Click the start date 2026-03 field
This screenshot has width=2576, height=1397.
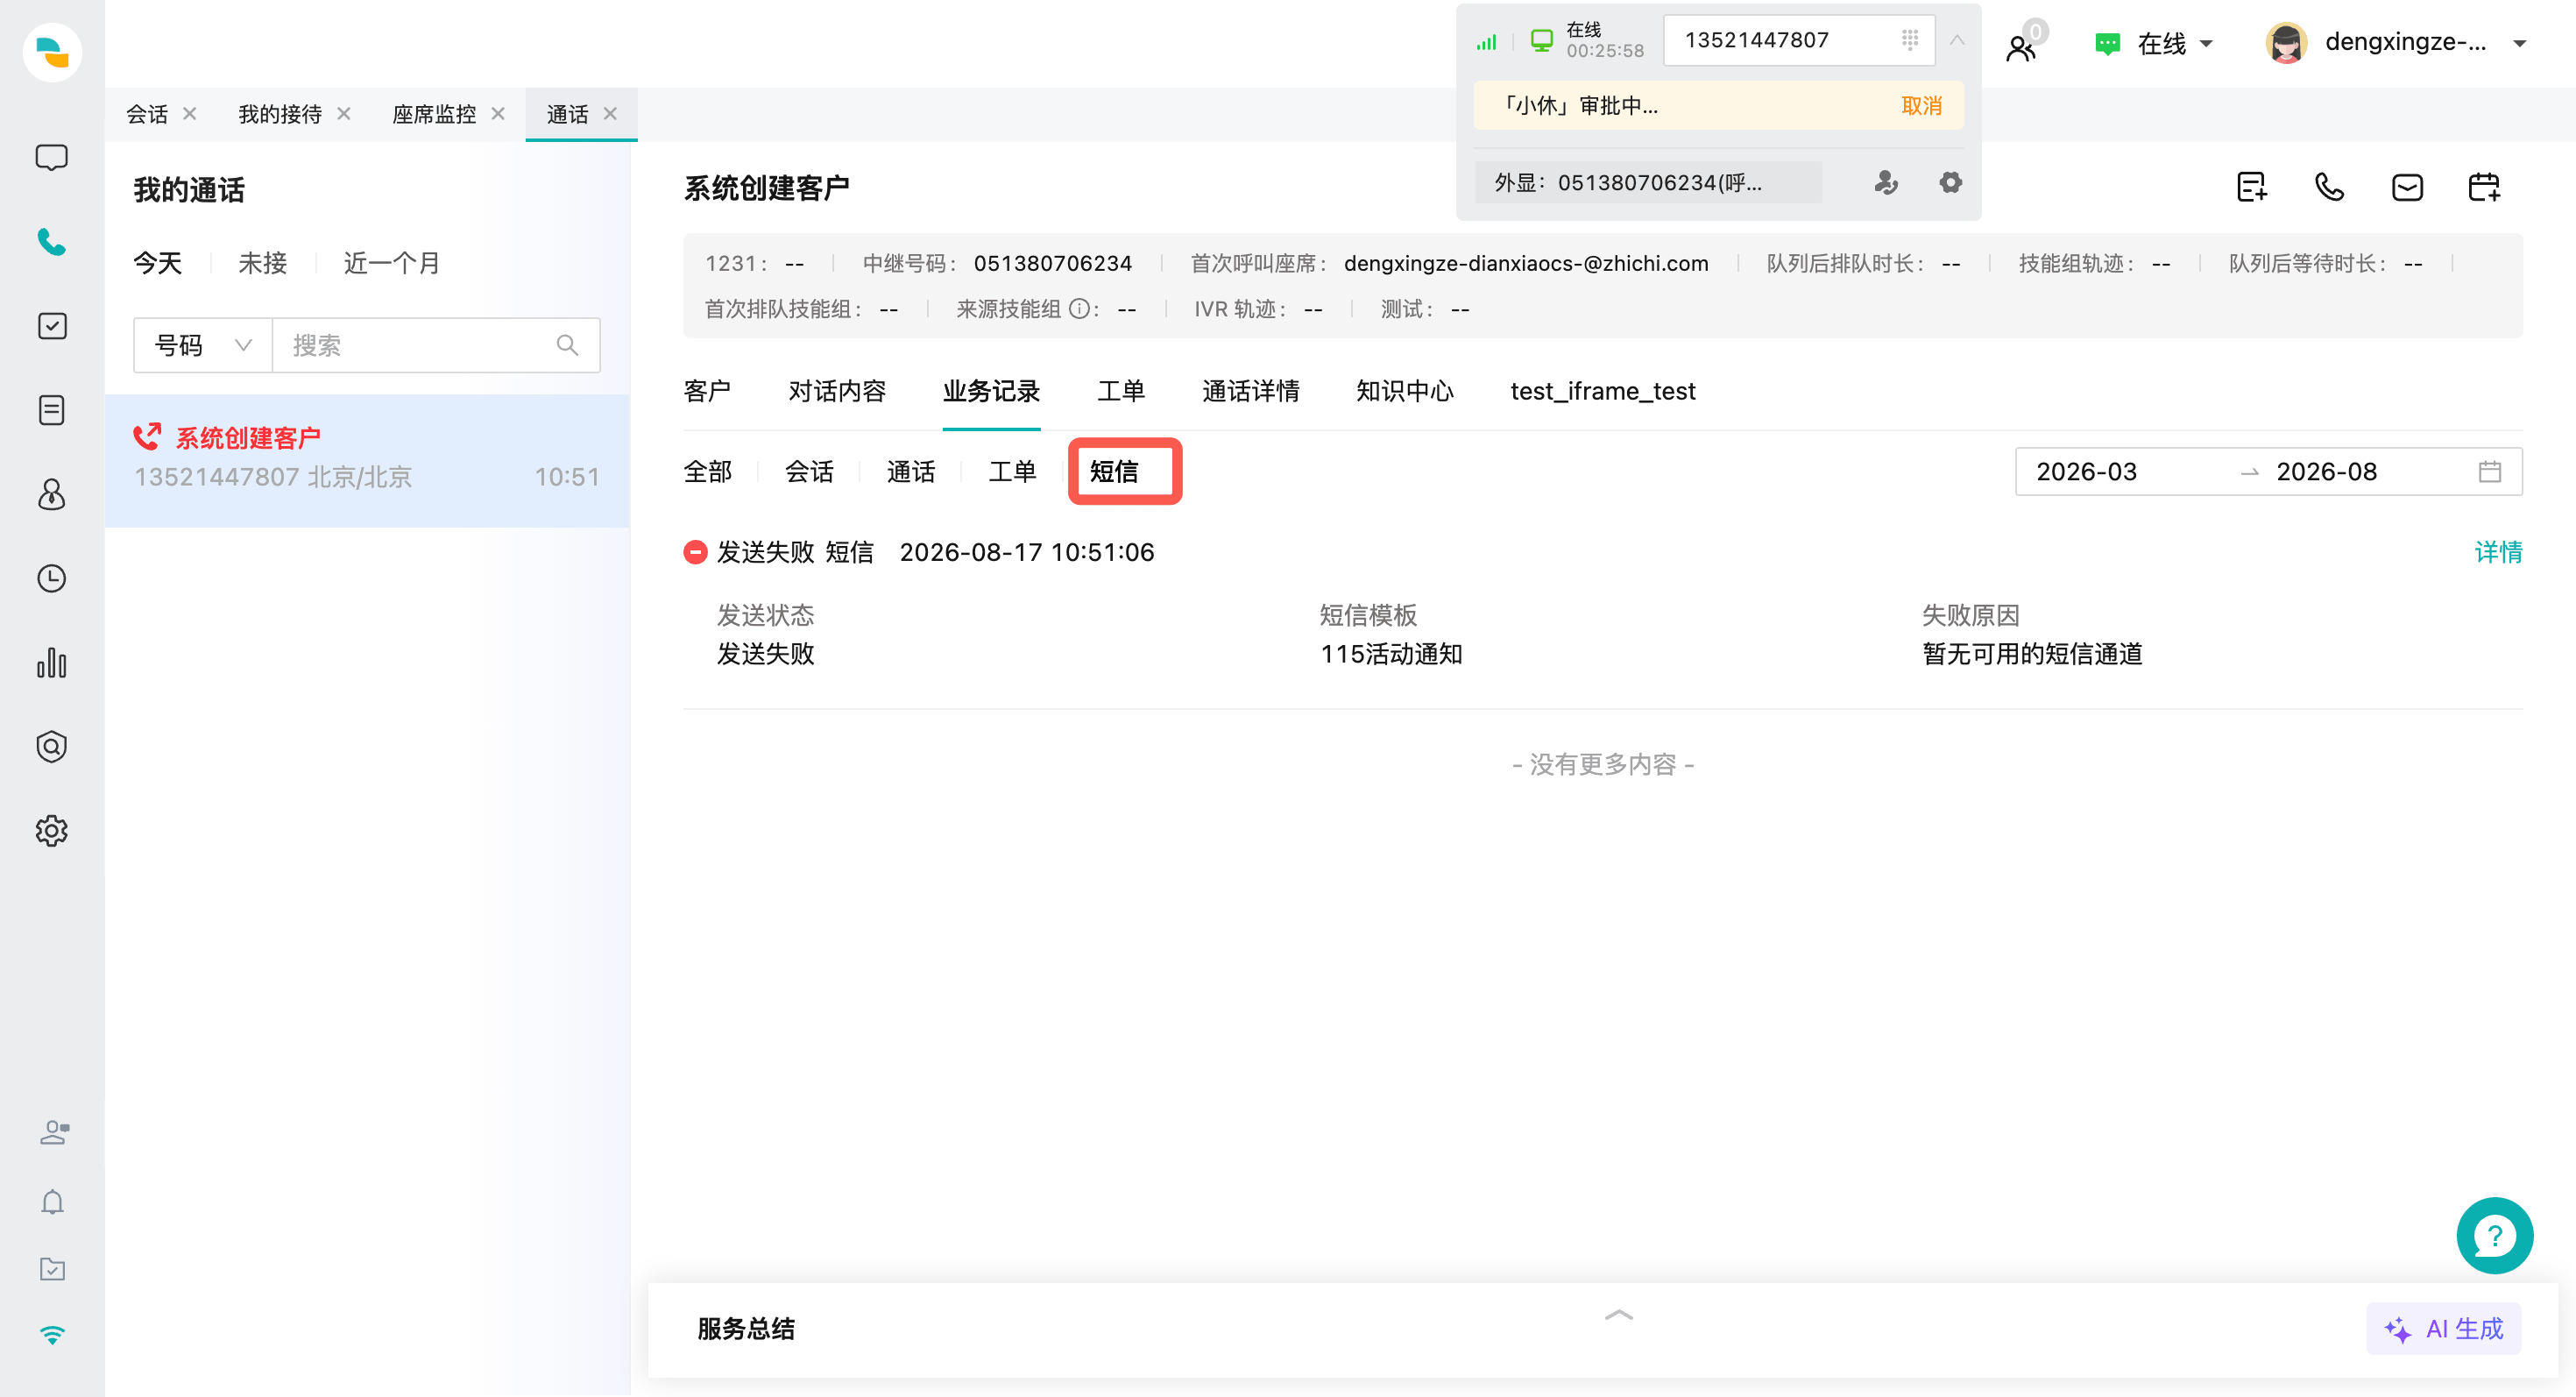2086,472
